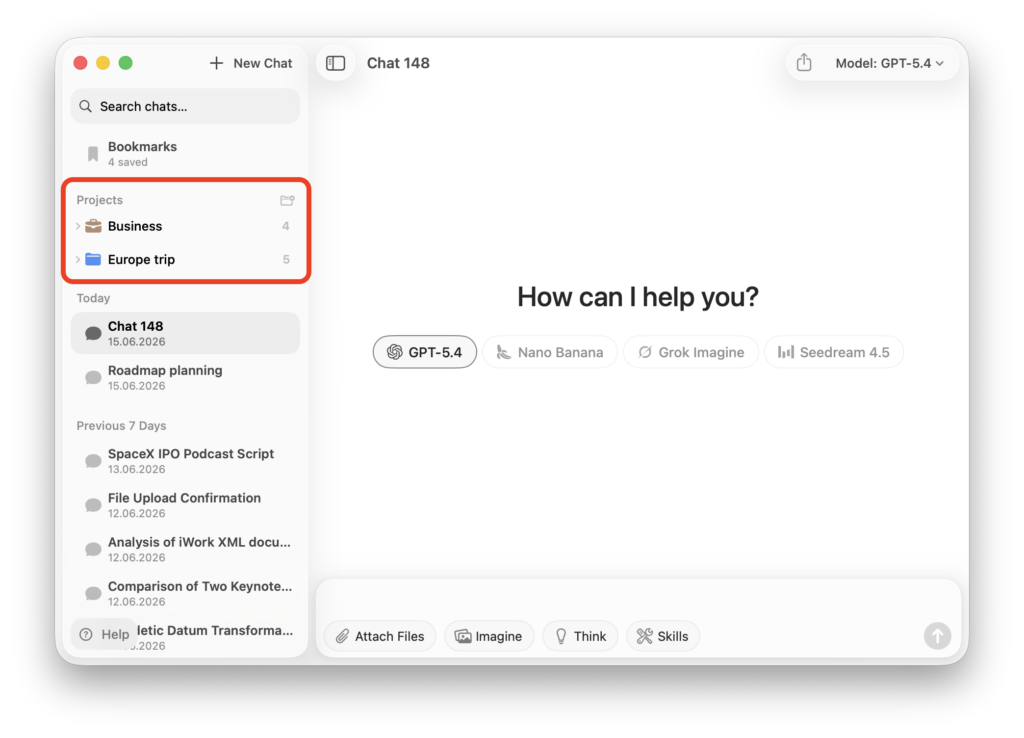
Task: Toggle the sidebar panel icon
Action: 336,63
